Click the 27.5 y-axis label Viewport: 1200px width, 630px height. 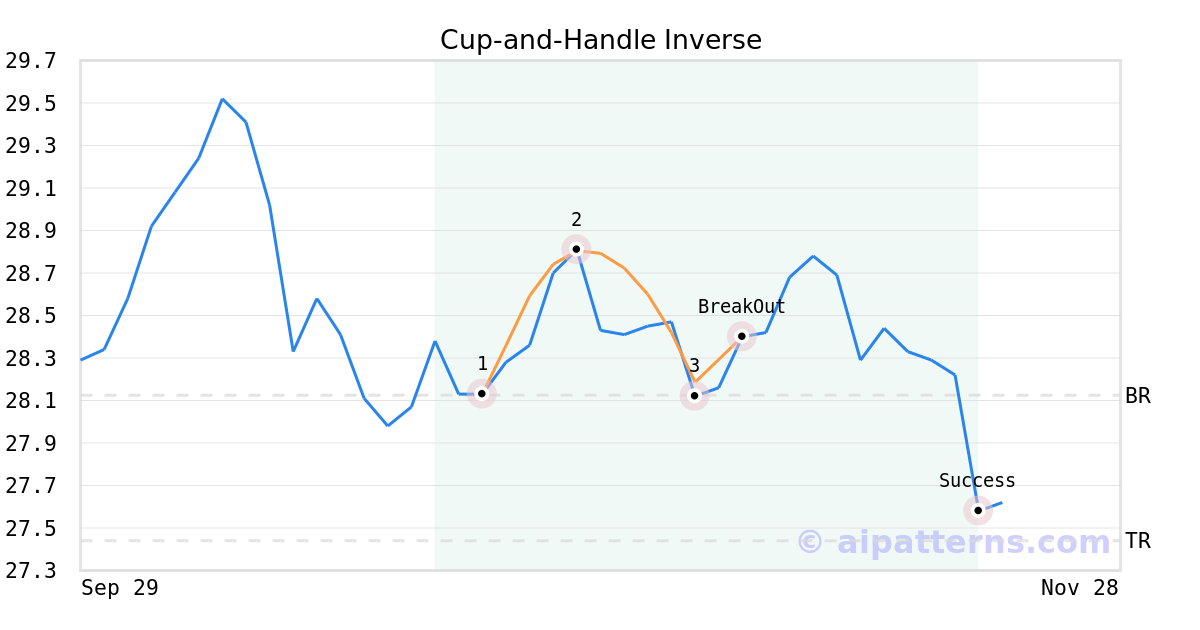coord(31,528)
